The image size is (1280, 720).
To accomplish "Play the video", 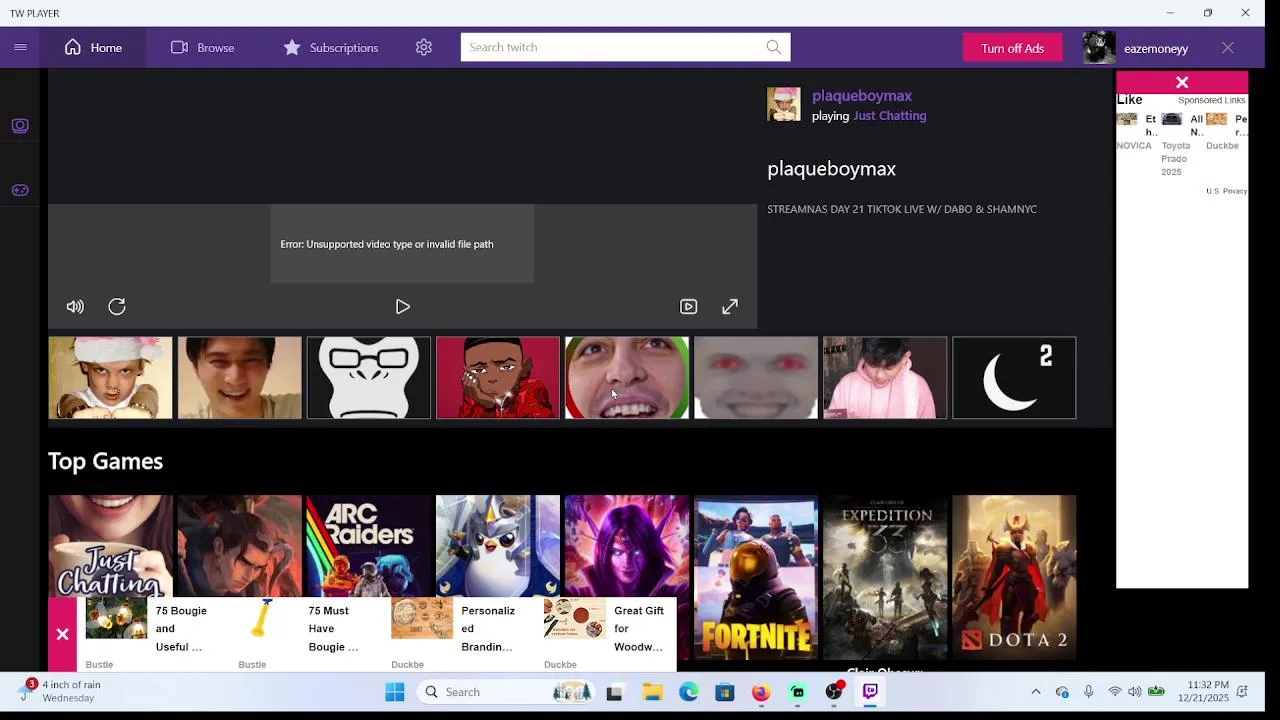I will pos(402,307).
